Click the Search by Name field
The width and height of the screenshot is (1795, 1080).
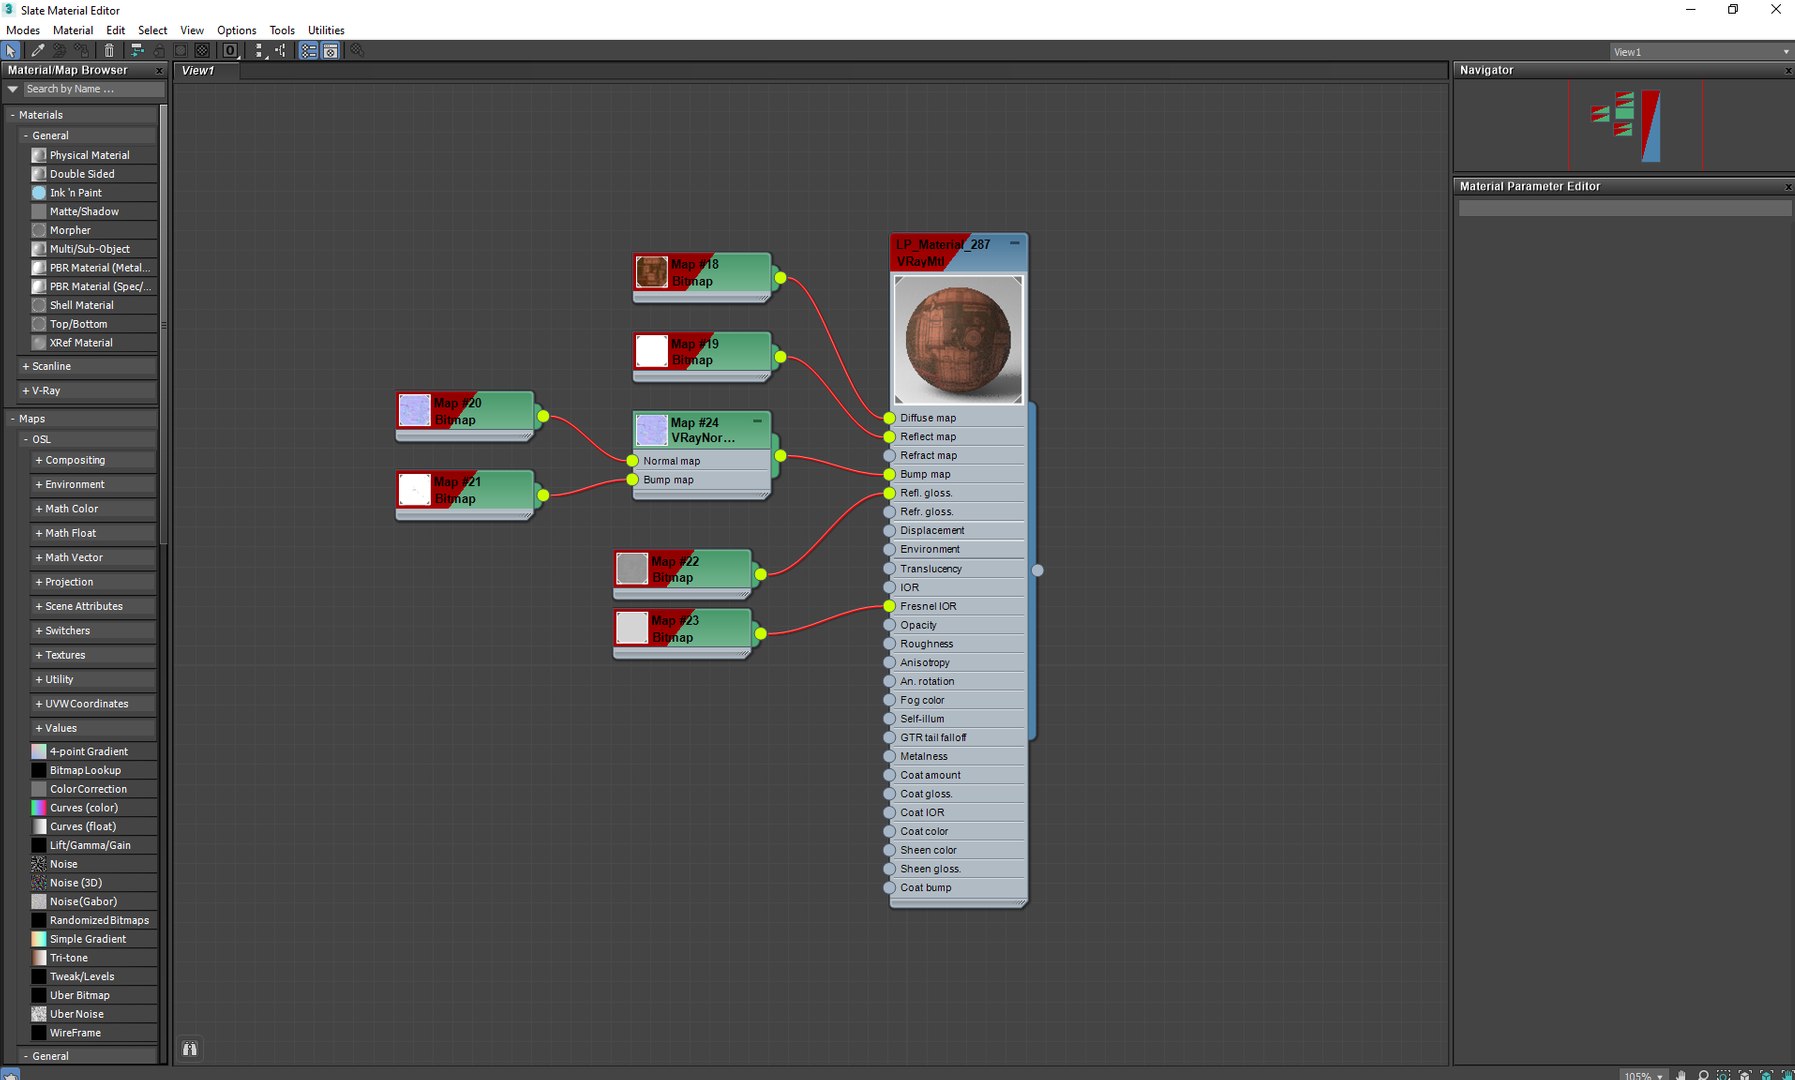click(x=94, y=89)
